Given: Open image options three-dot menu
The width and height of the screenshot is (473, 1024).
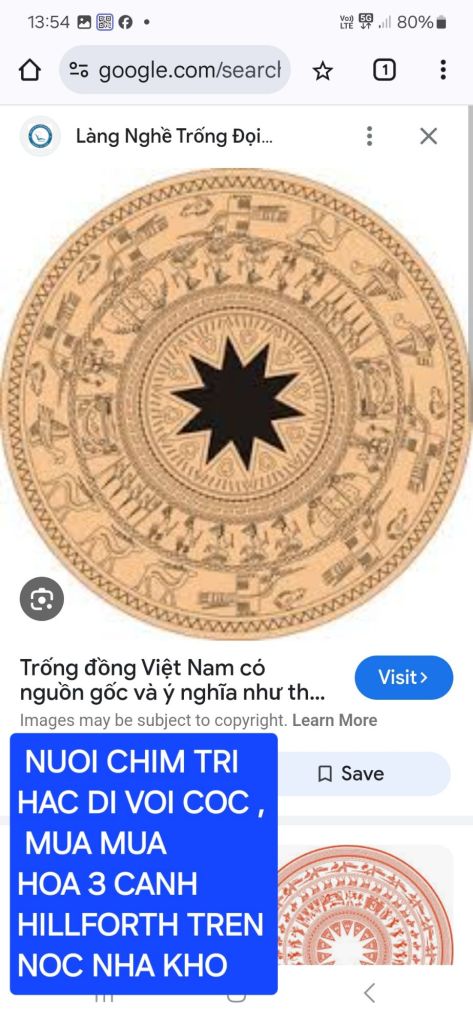Looking at the screenshot, I should click(369, 136).
